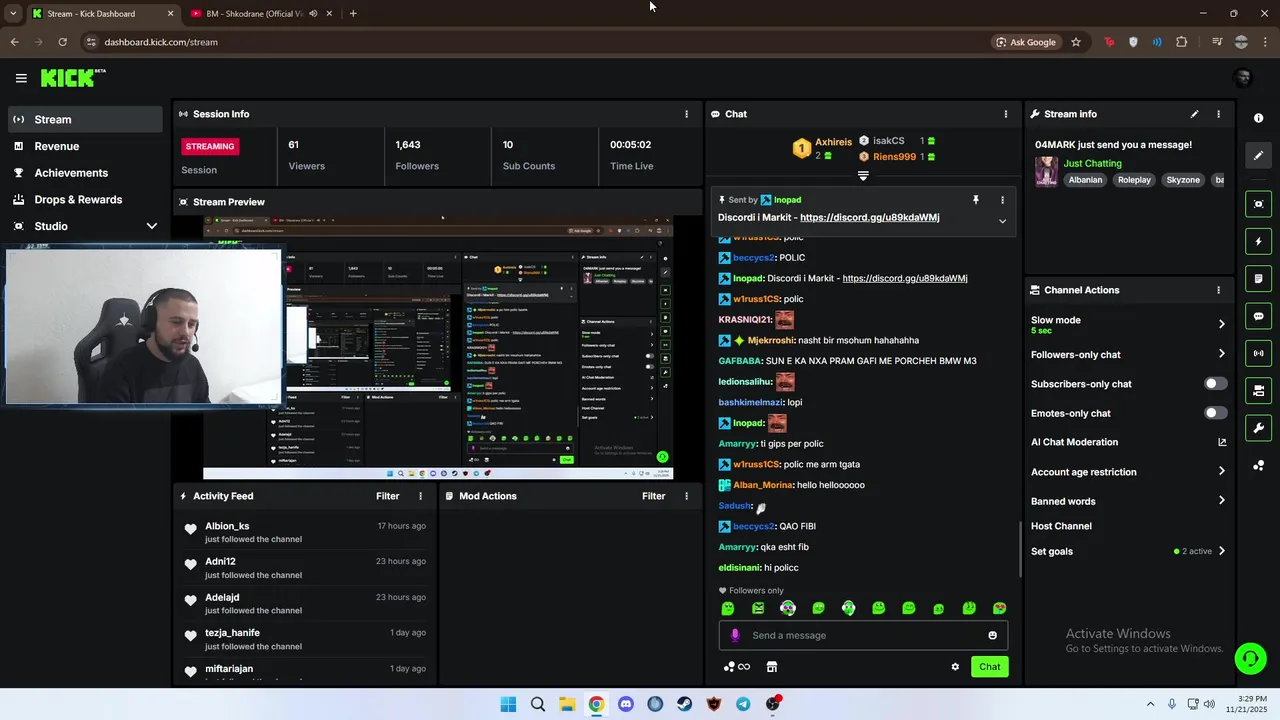This screenshot has height=720, width=1280.
Task: Expand the chat leaderboard arrow
Action: click(x=863, y=176)
